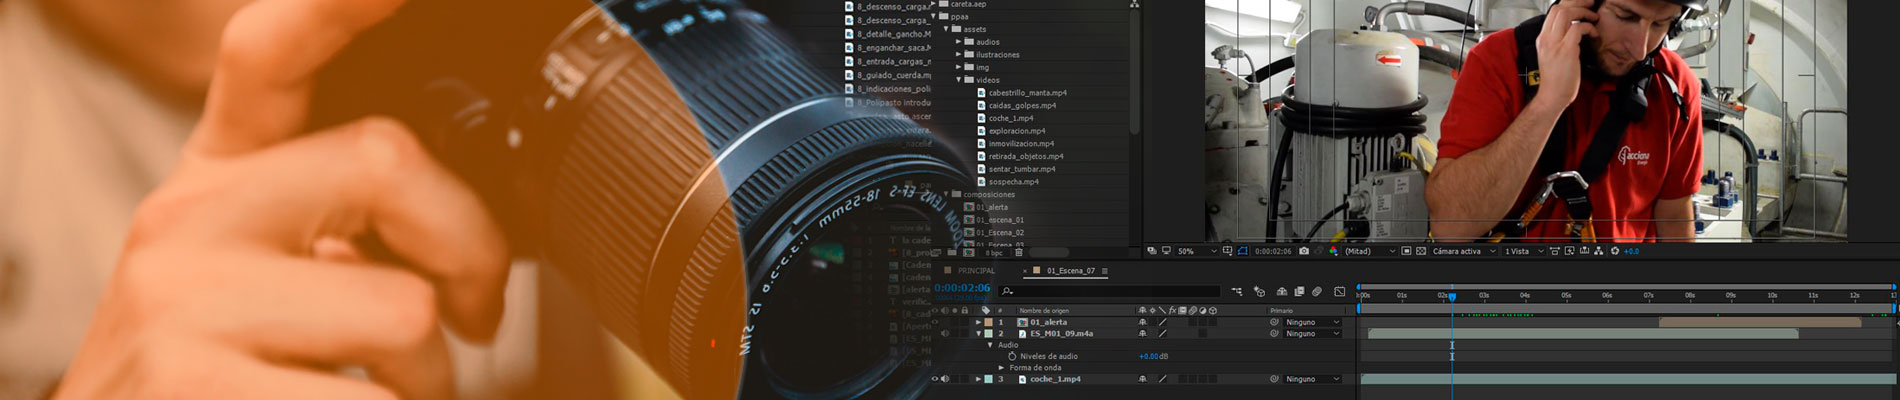Toggle stopwatch for Niveles de audio
The width and height of the screenshot is (1900, 400).
point(1012,356)
